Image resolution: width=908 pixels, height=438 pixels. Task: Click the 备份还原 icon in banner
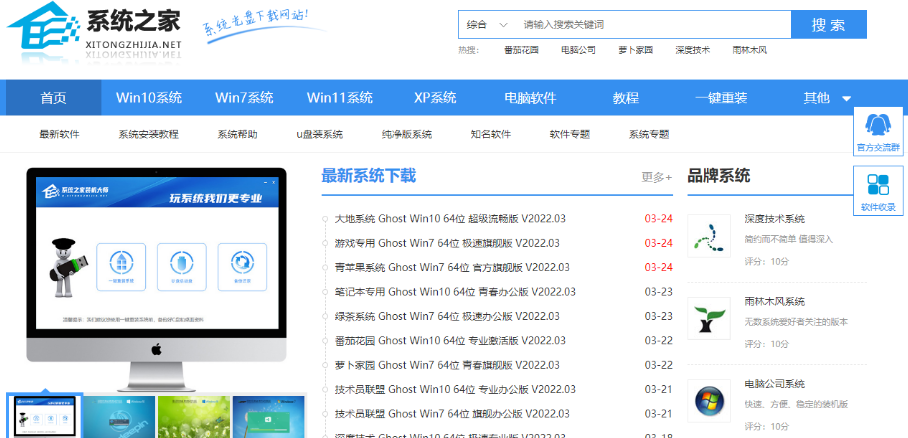tap(242, 267)
